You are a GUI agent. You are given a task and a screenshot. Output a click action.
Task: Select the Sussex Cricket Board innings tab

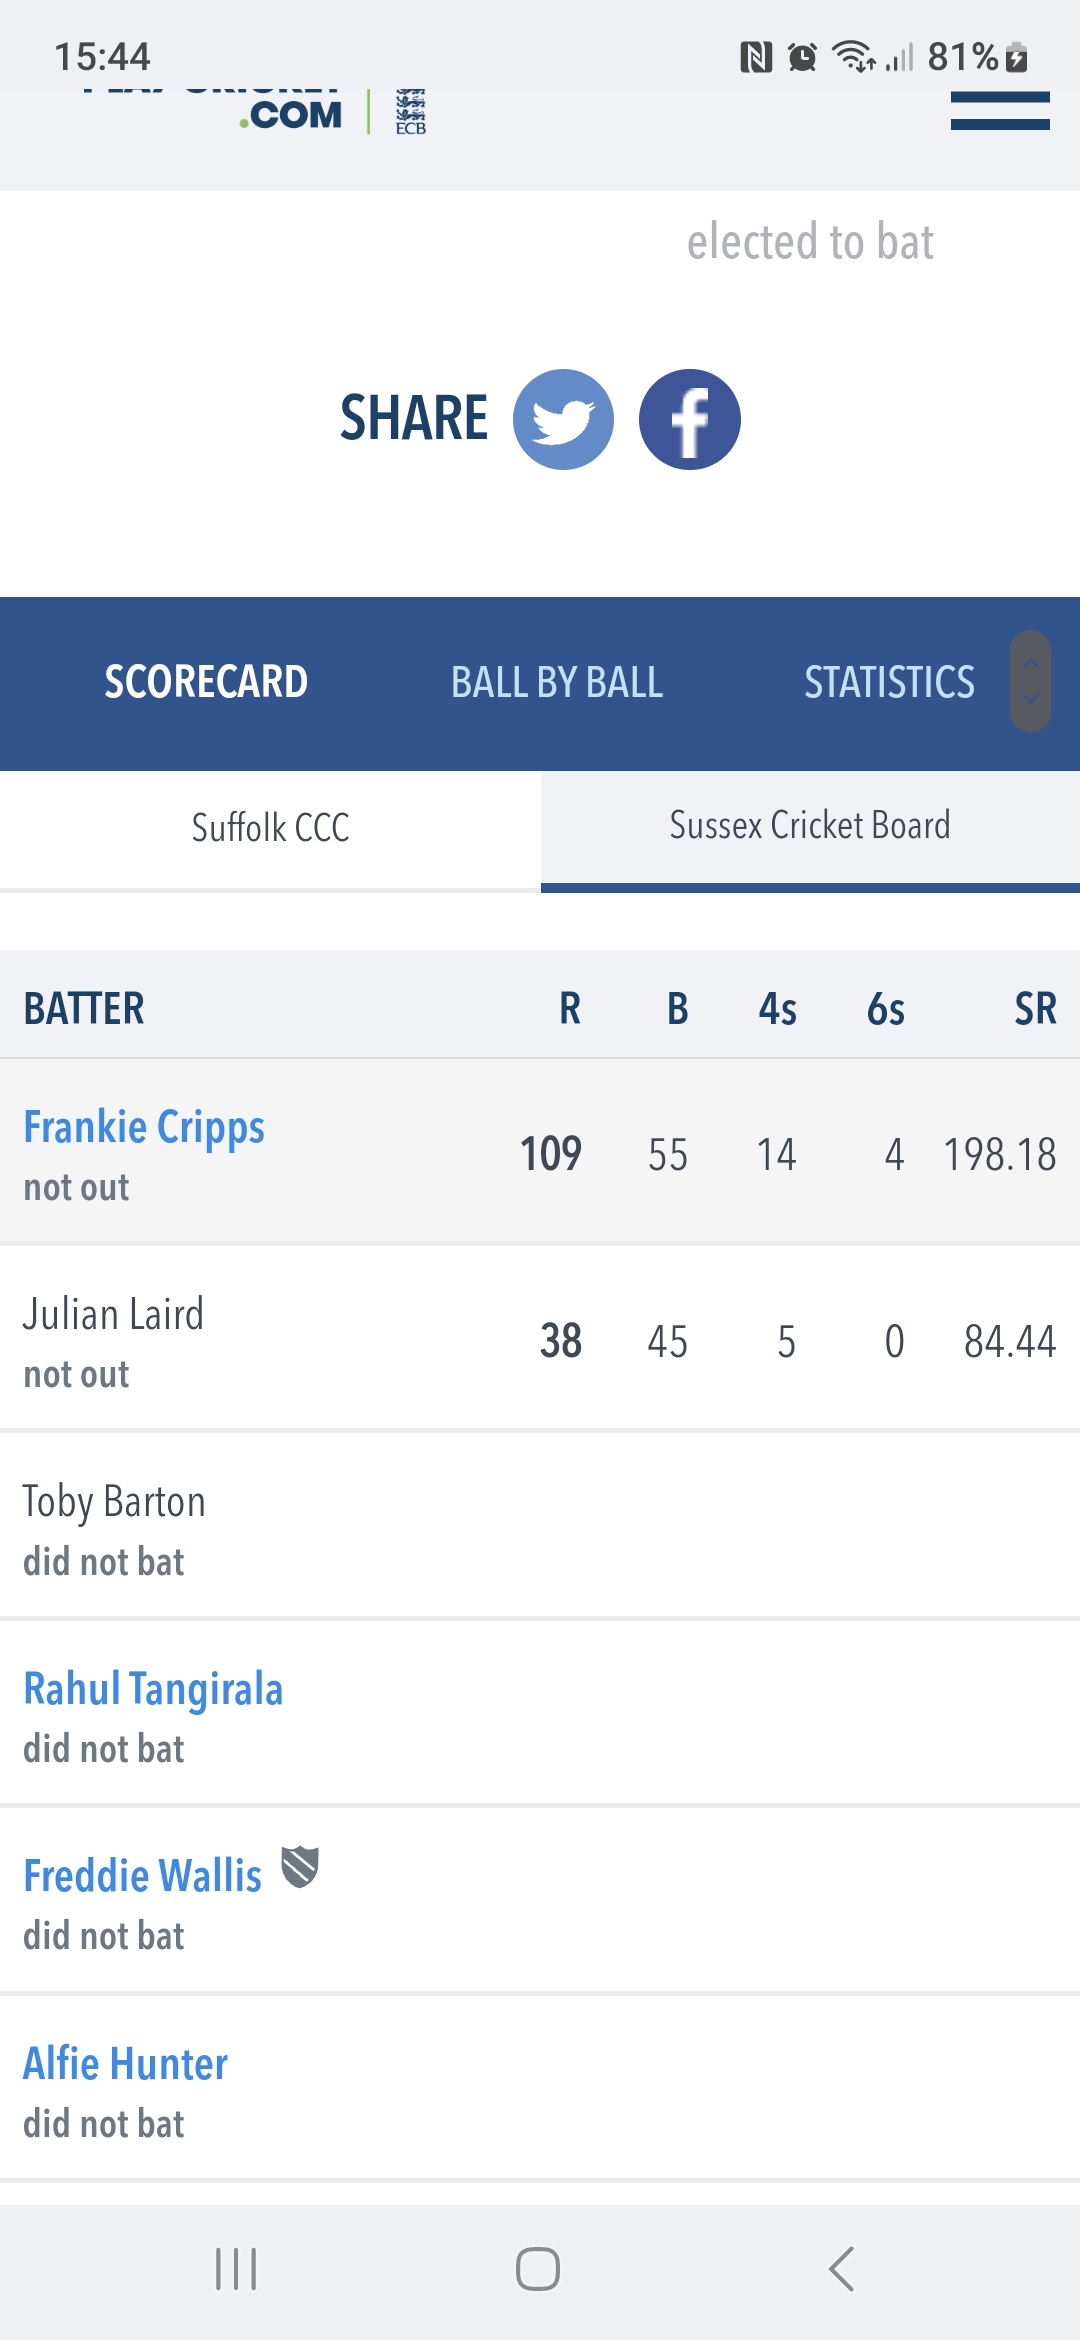[x=810, y=827]
